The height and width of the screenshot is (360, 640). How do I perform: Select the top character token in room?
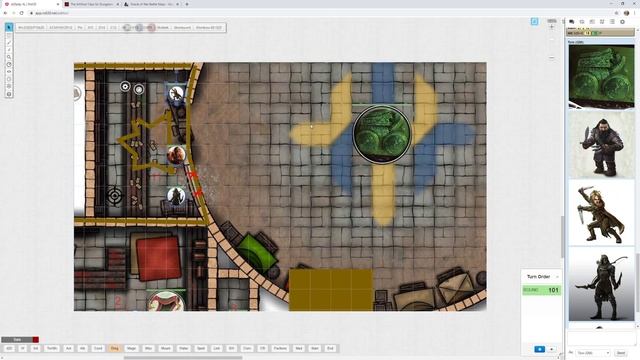[x=176, y=94]
